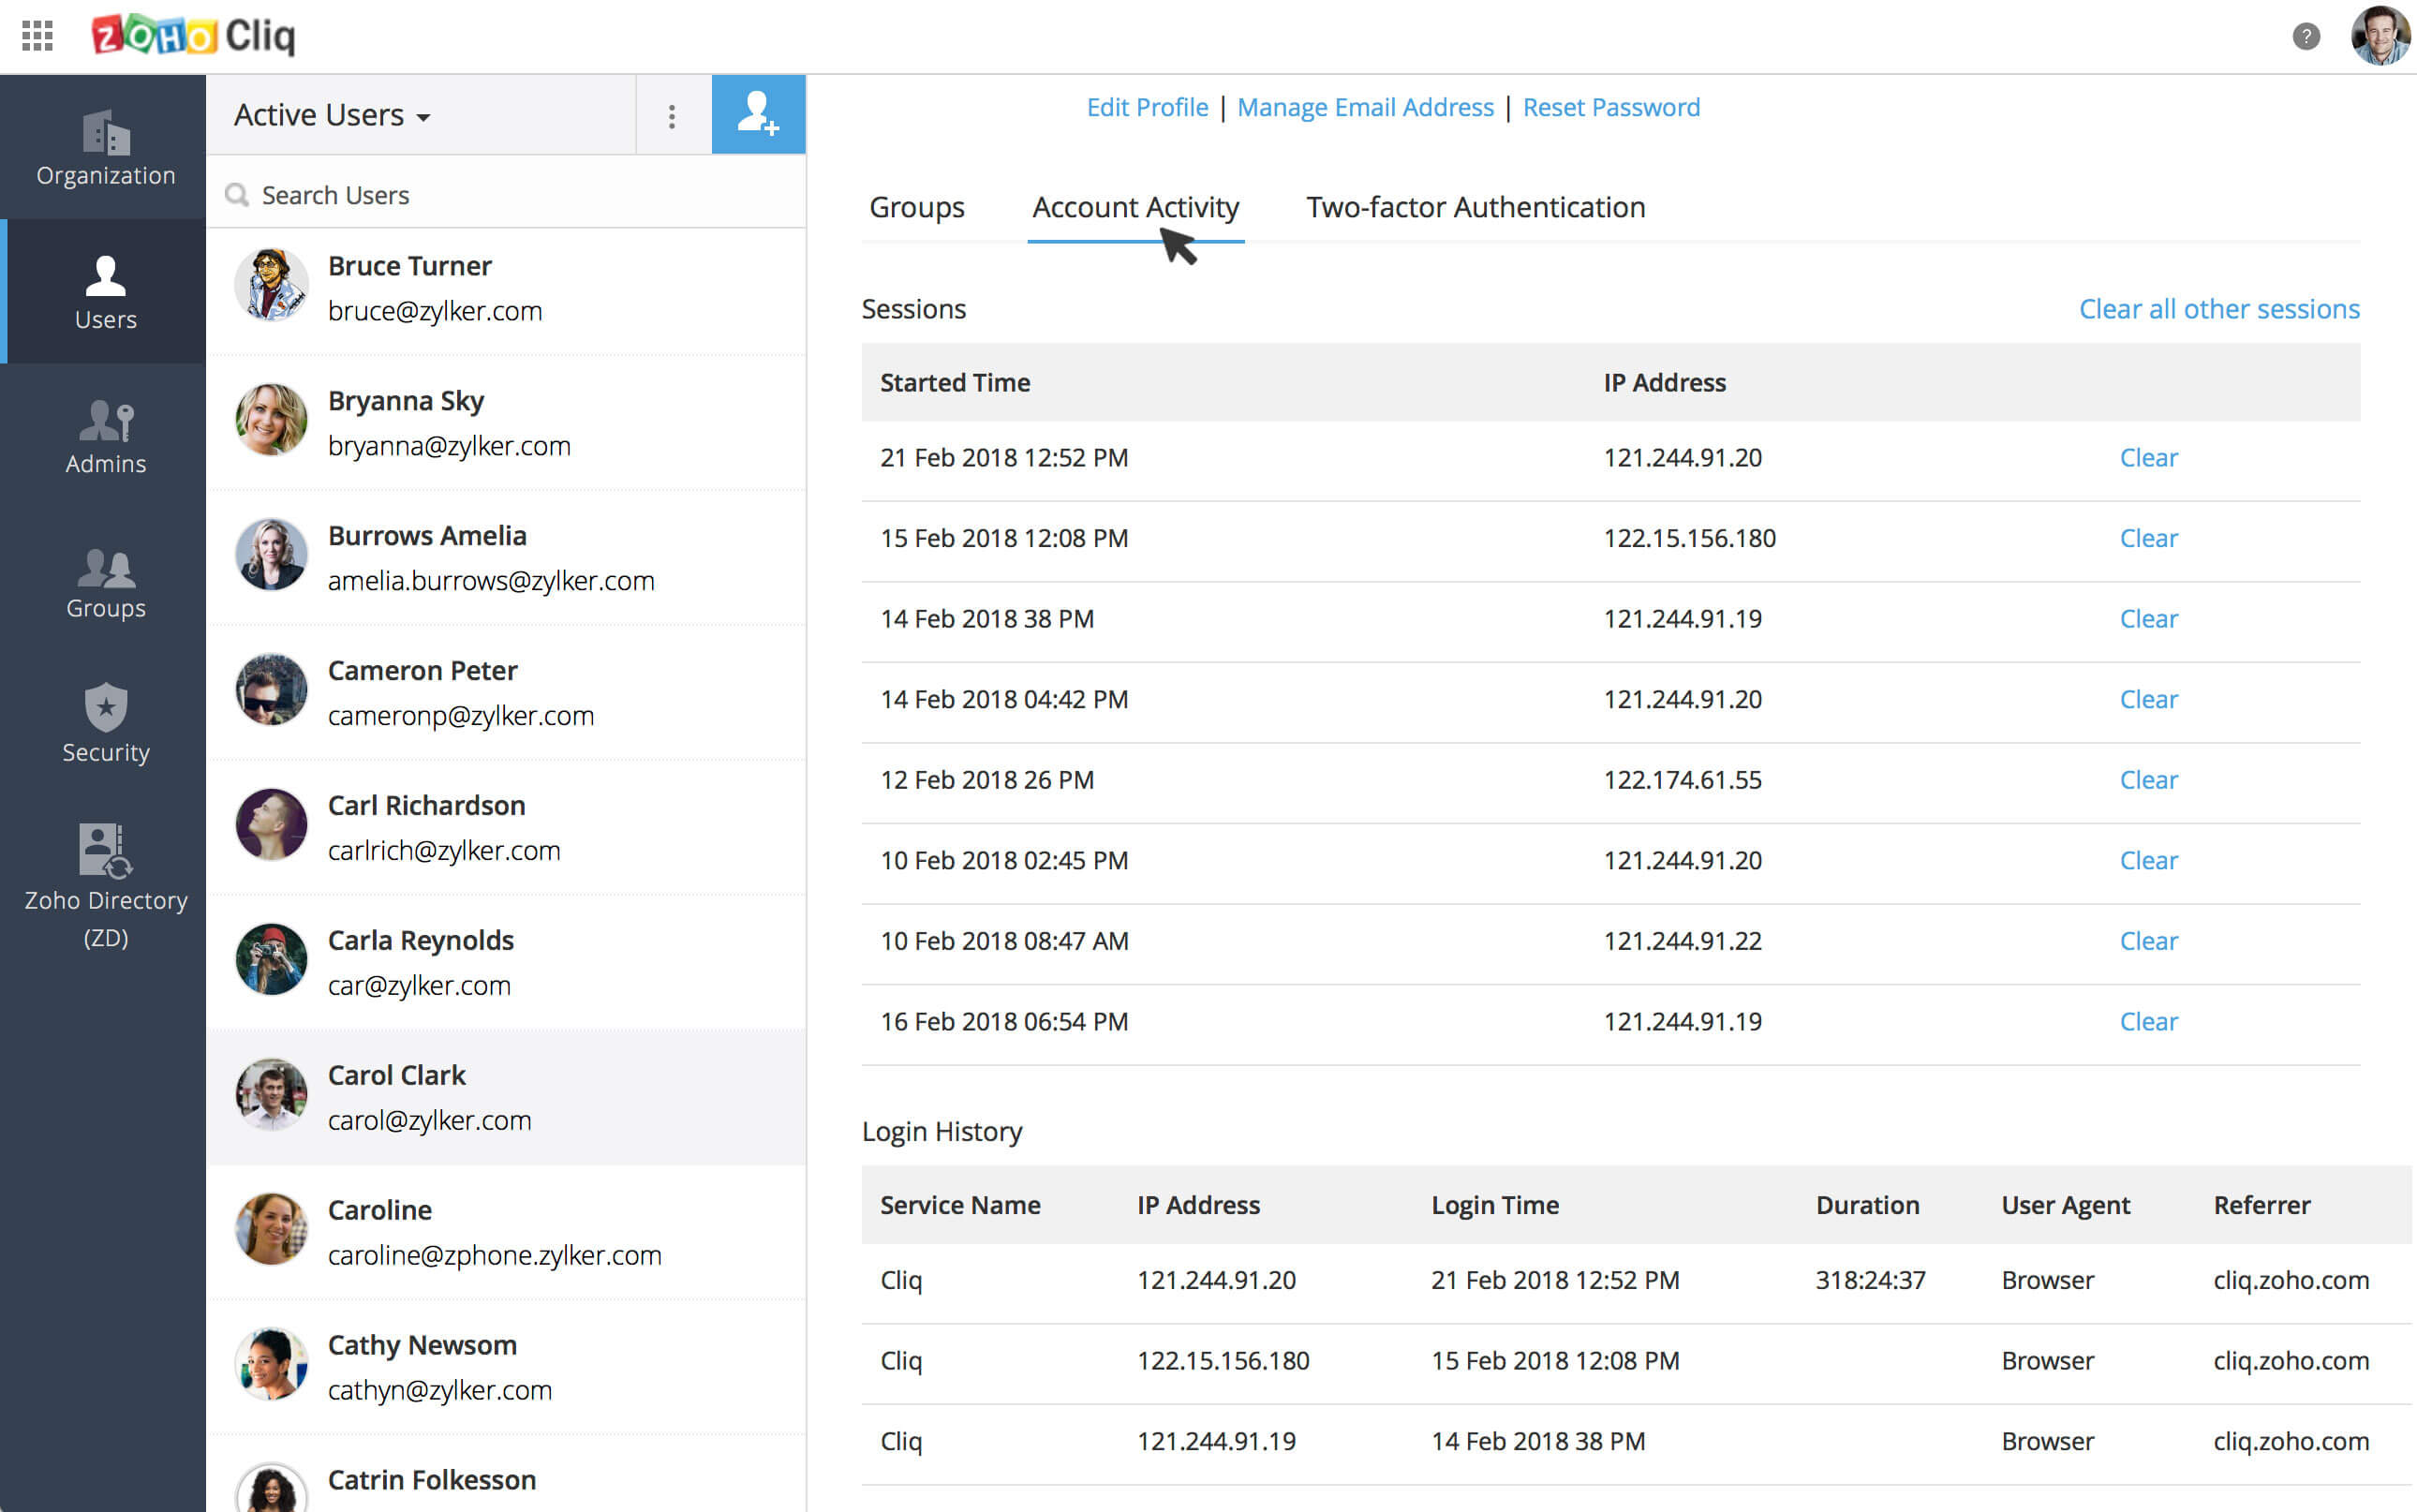
Task: Clear the 14 Feb 2018 38 PM session
Action: click(2148, 619)
